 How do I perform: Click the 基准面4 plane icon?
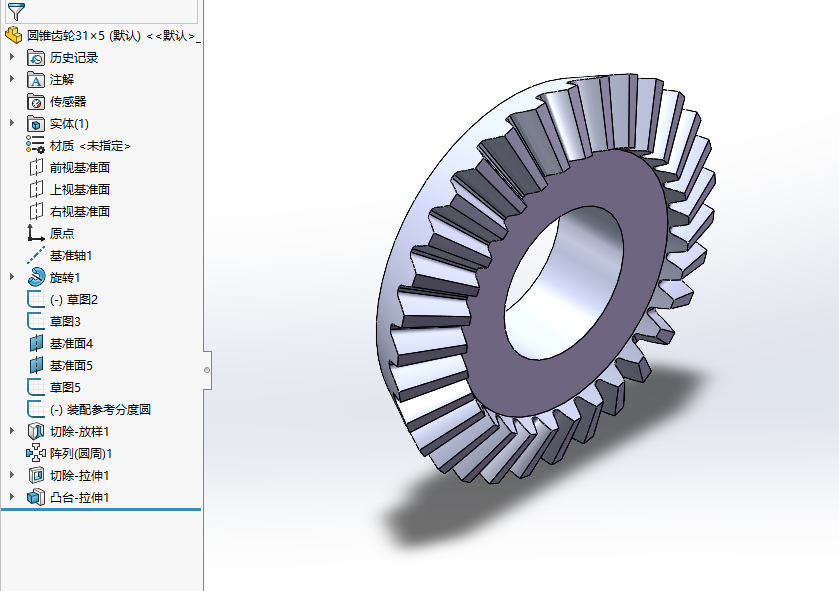[36, 343]
